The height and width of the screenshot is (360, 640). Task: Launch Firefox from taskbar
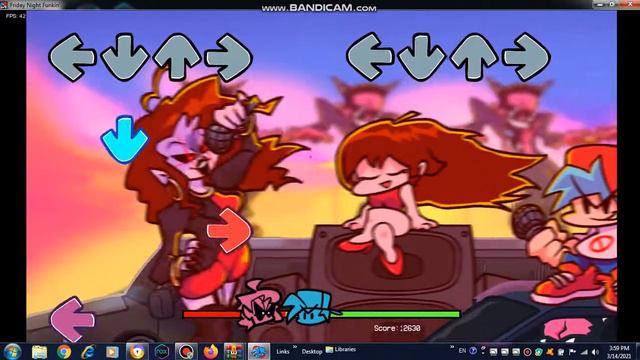[211, 351]
